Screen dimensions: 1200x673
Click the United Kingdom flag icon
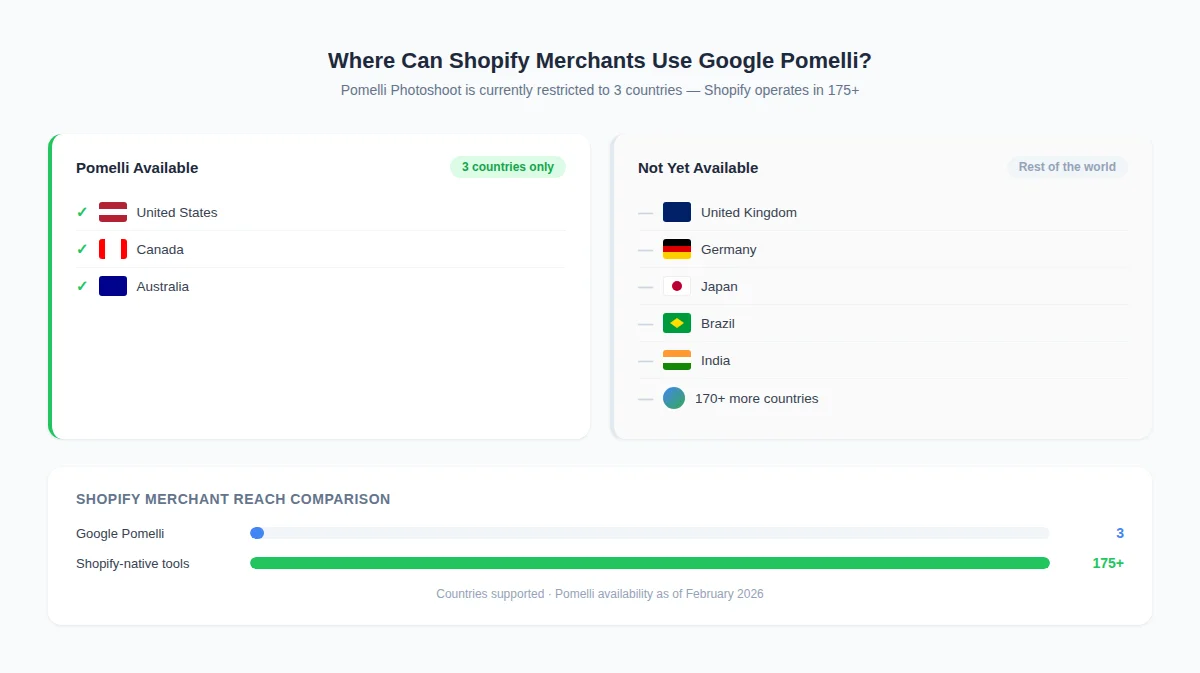click(x=677, y=212)
